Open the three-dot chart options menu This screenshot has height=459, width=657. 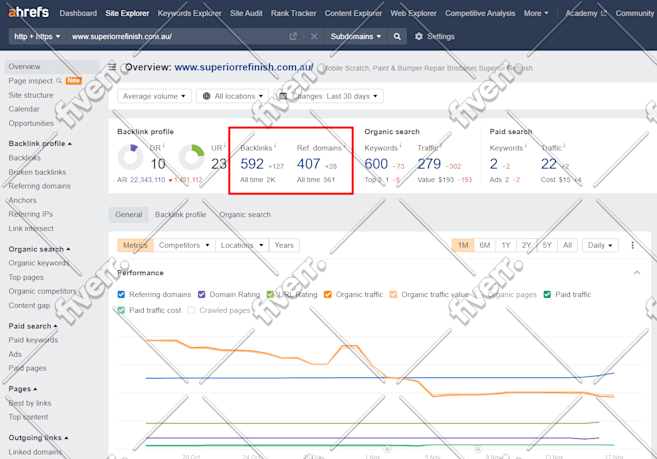coord(632,245)
